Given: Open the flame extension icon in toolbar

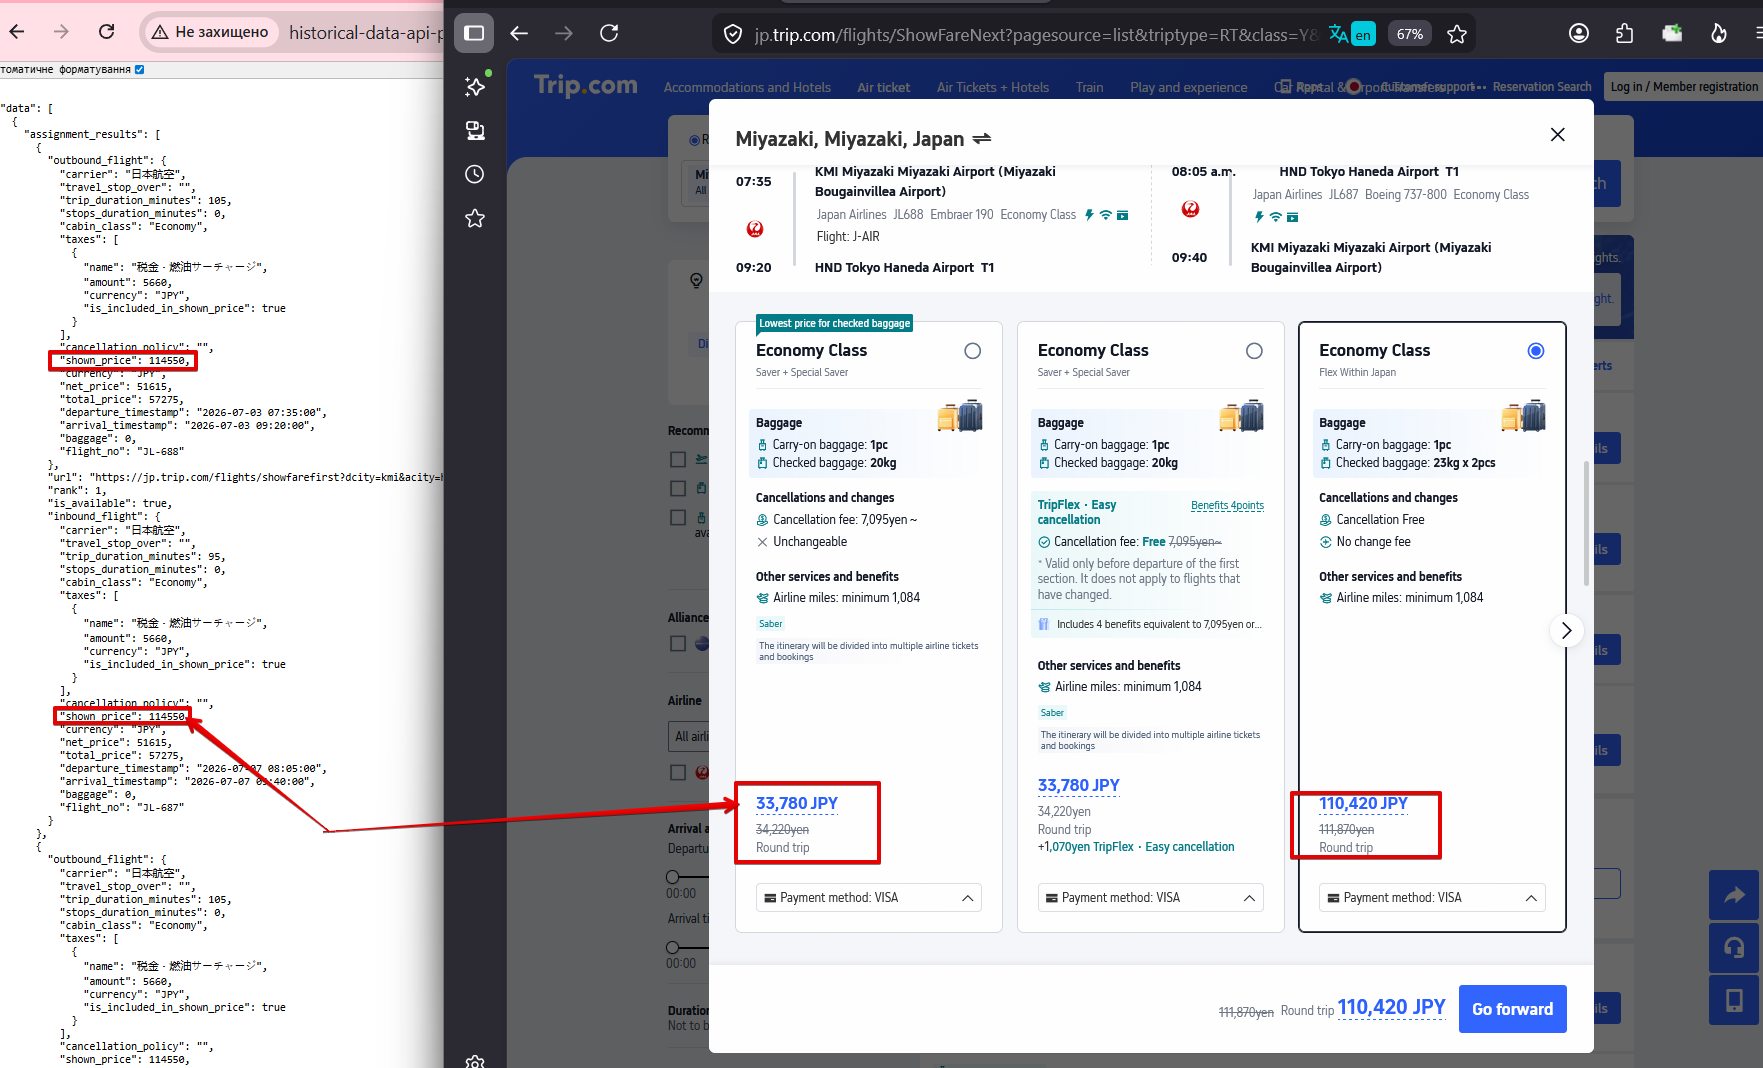Looking at the screenshot, I should (x=1719, y=33).
